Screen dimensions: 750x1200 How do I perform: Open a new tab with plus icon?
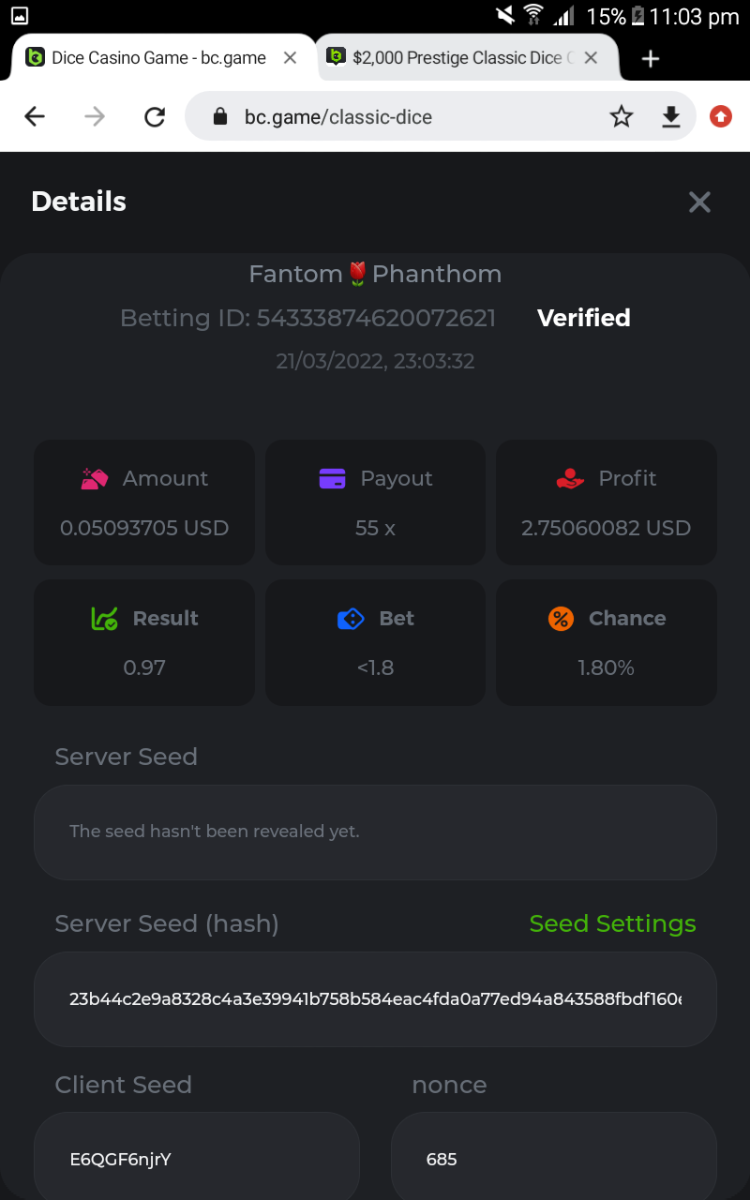(x=650, y=58)
